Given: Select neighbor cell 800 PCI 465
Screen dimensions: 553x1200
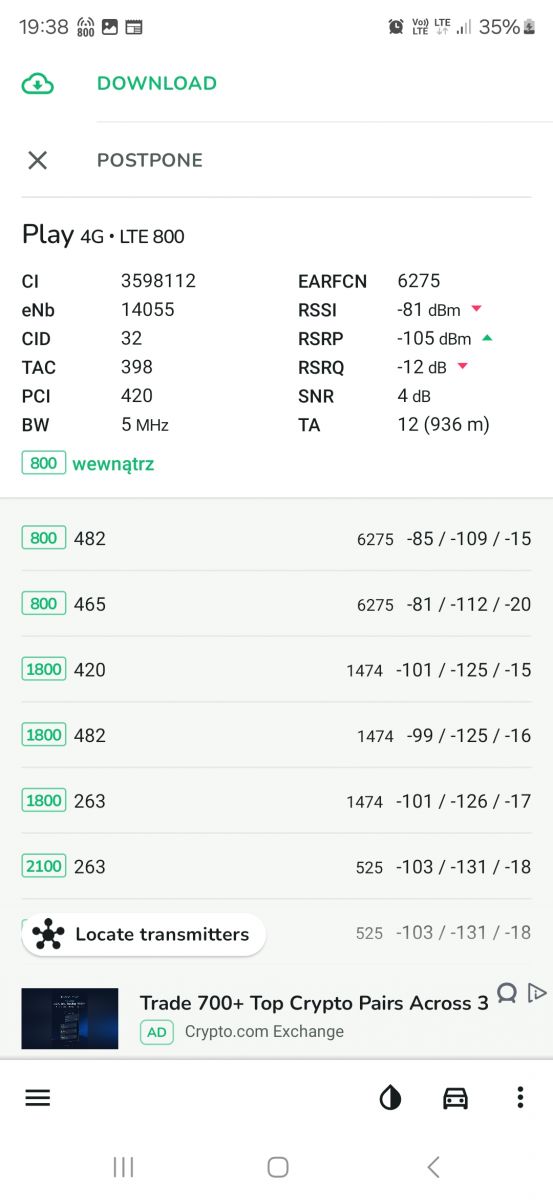Looking at the screenshot, I should (x=276, y=604).
